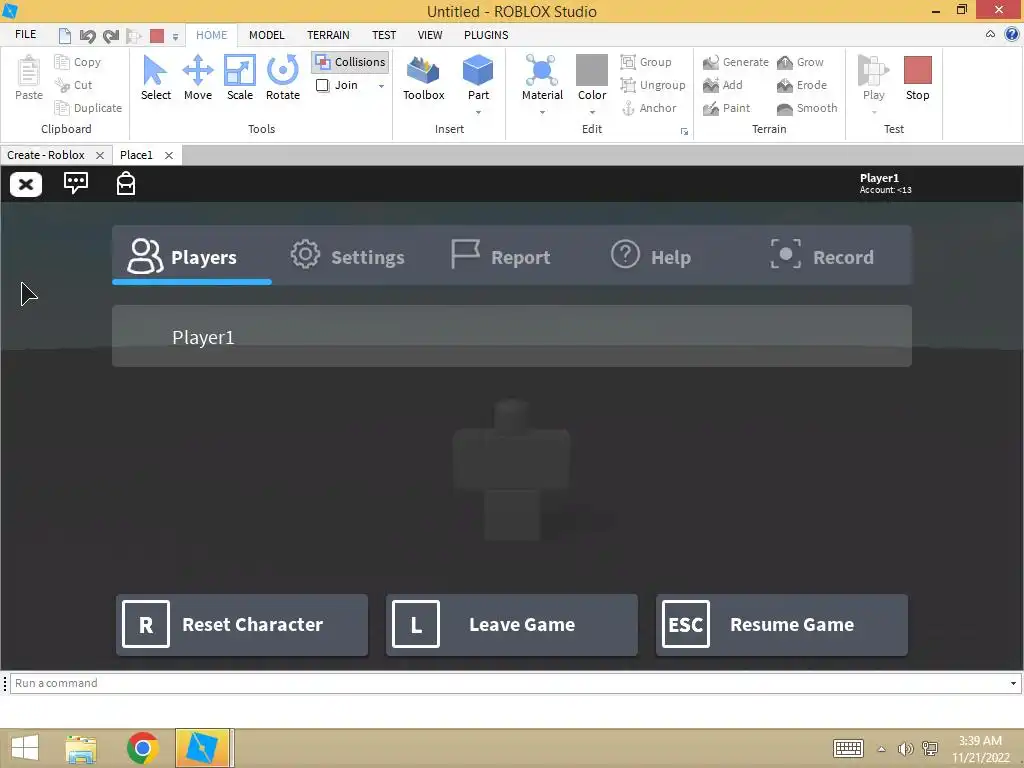
Task: Open Help tab in game menu
Action: click(x=651, y=256)
